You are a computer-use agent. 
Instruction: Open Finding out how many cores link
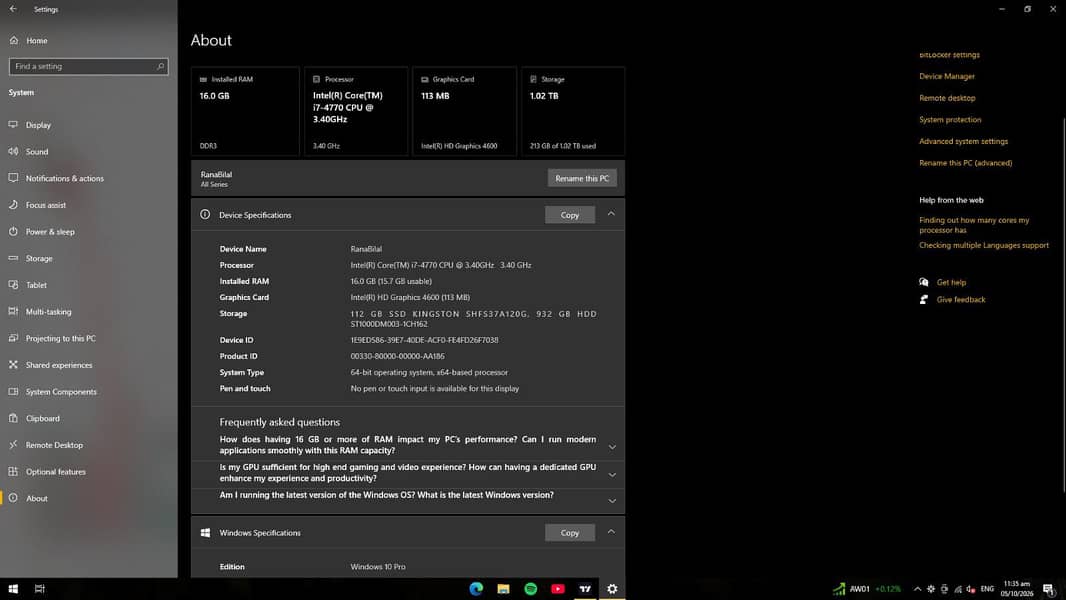tap(974, 225)
